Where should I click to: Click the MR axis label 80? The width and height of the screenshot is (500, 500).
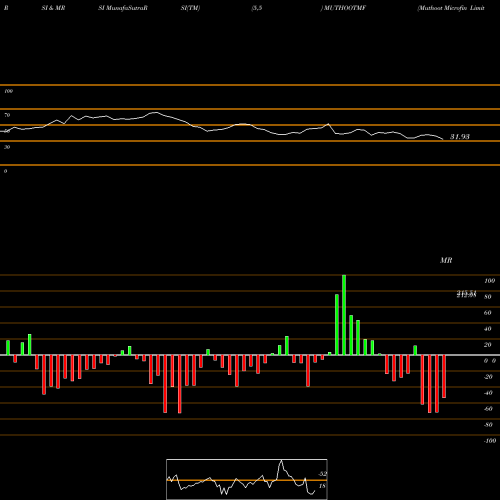pos(488,297)
